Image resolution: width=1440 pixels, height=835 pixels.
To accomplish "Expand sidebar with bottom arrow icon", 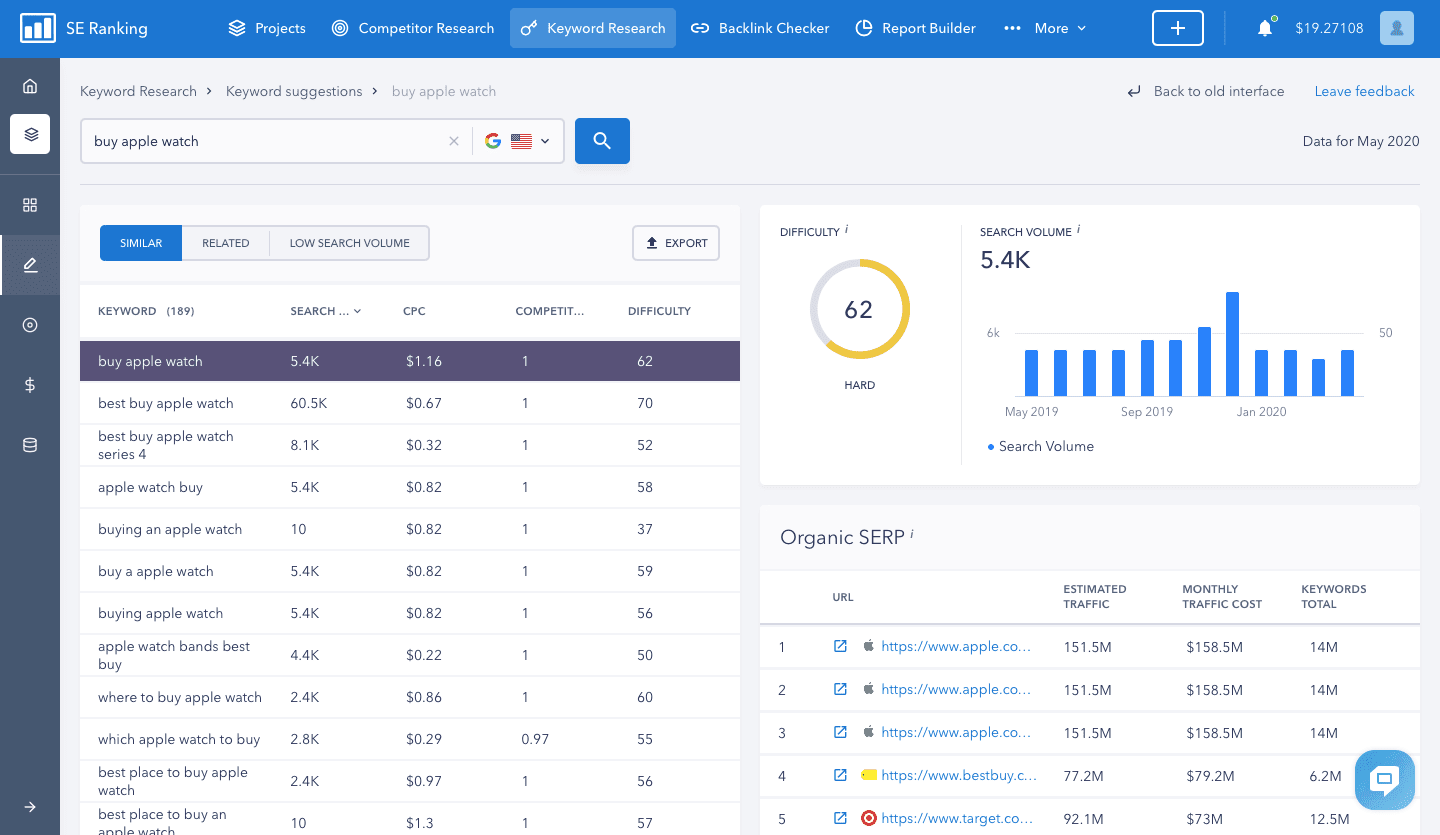I will (x=30, y=807).
